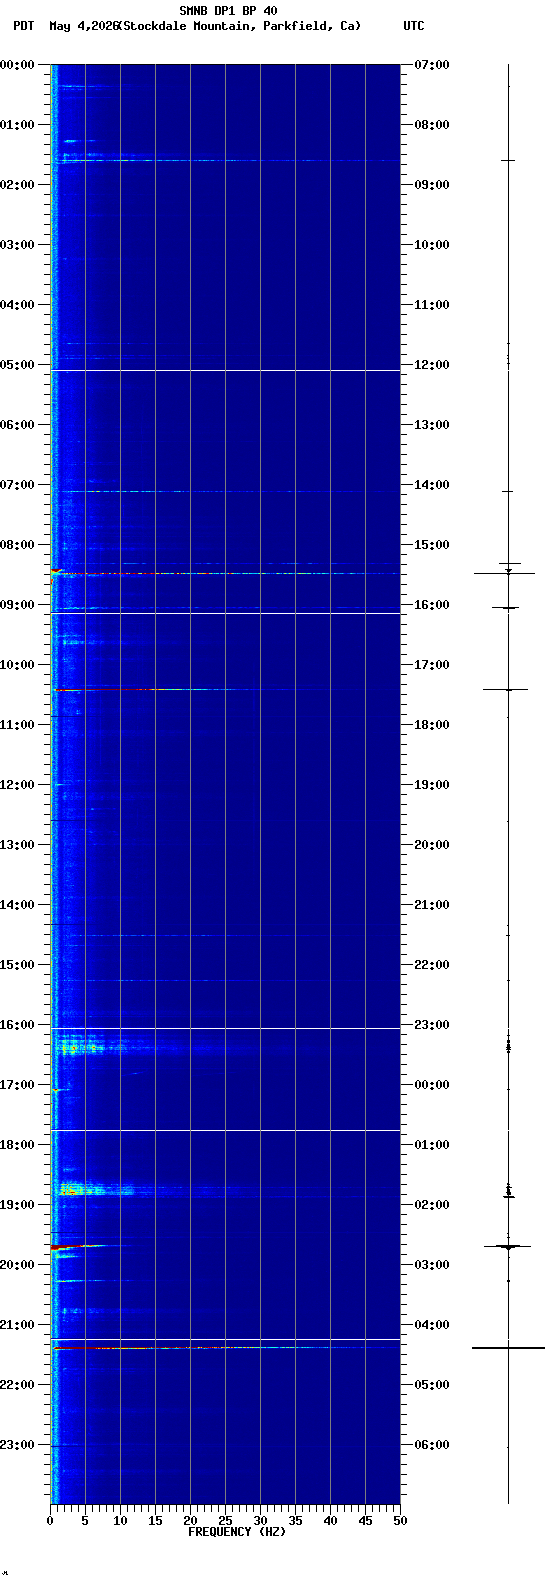Click the '17:00' UTC axis label
This screenshot has width=552, height=1584.
[x=432, y=665]
